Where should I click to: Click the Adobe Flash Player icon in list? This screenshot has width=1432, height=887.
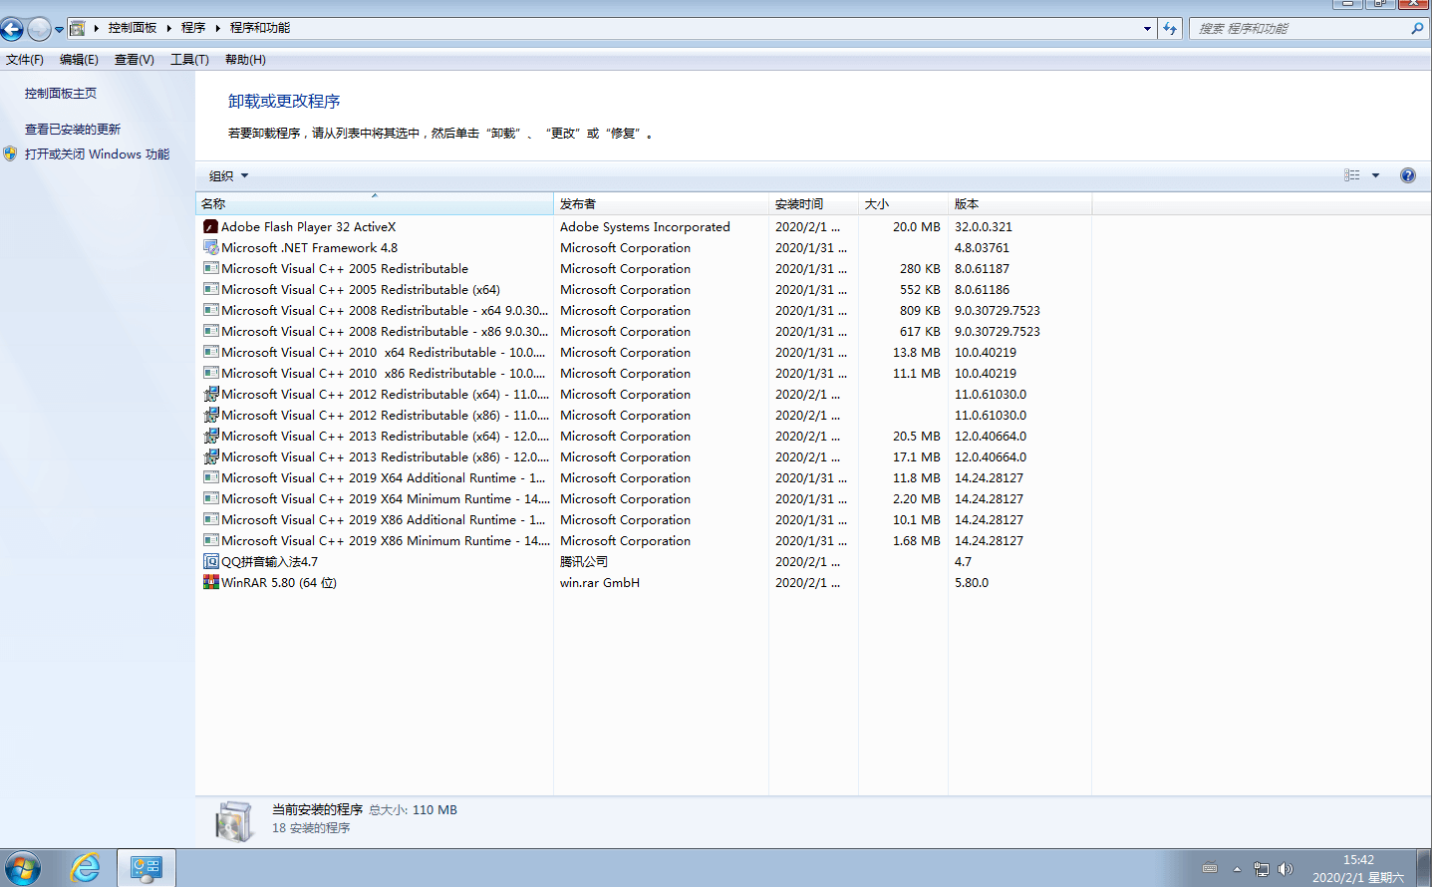[x=211, y=227]
